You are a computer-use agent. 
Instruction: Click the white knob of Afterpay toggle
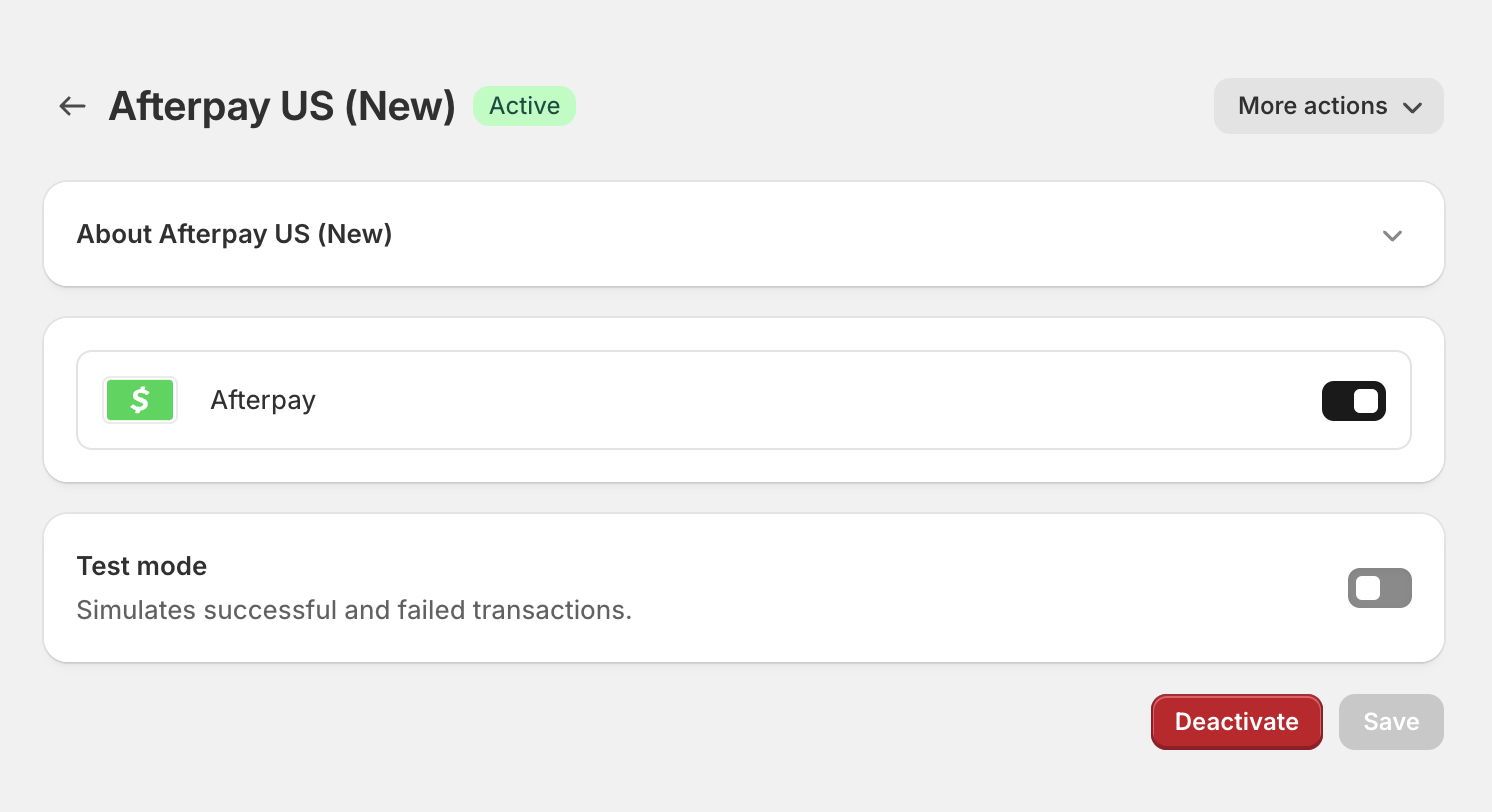(x=1366, y=401)
